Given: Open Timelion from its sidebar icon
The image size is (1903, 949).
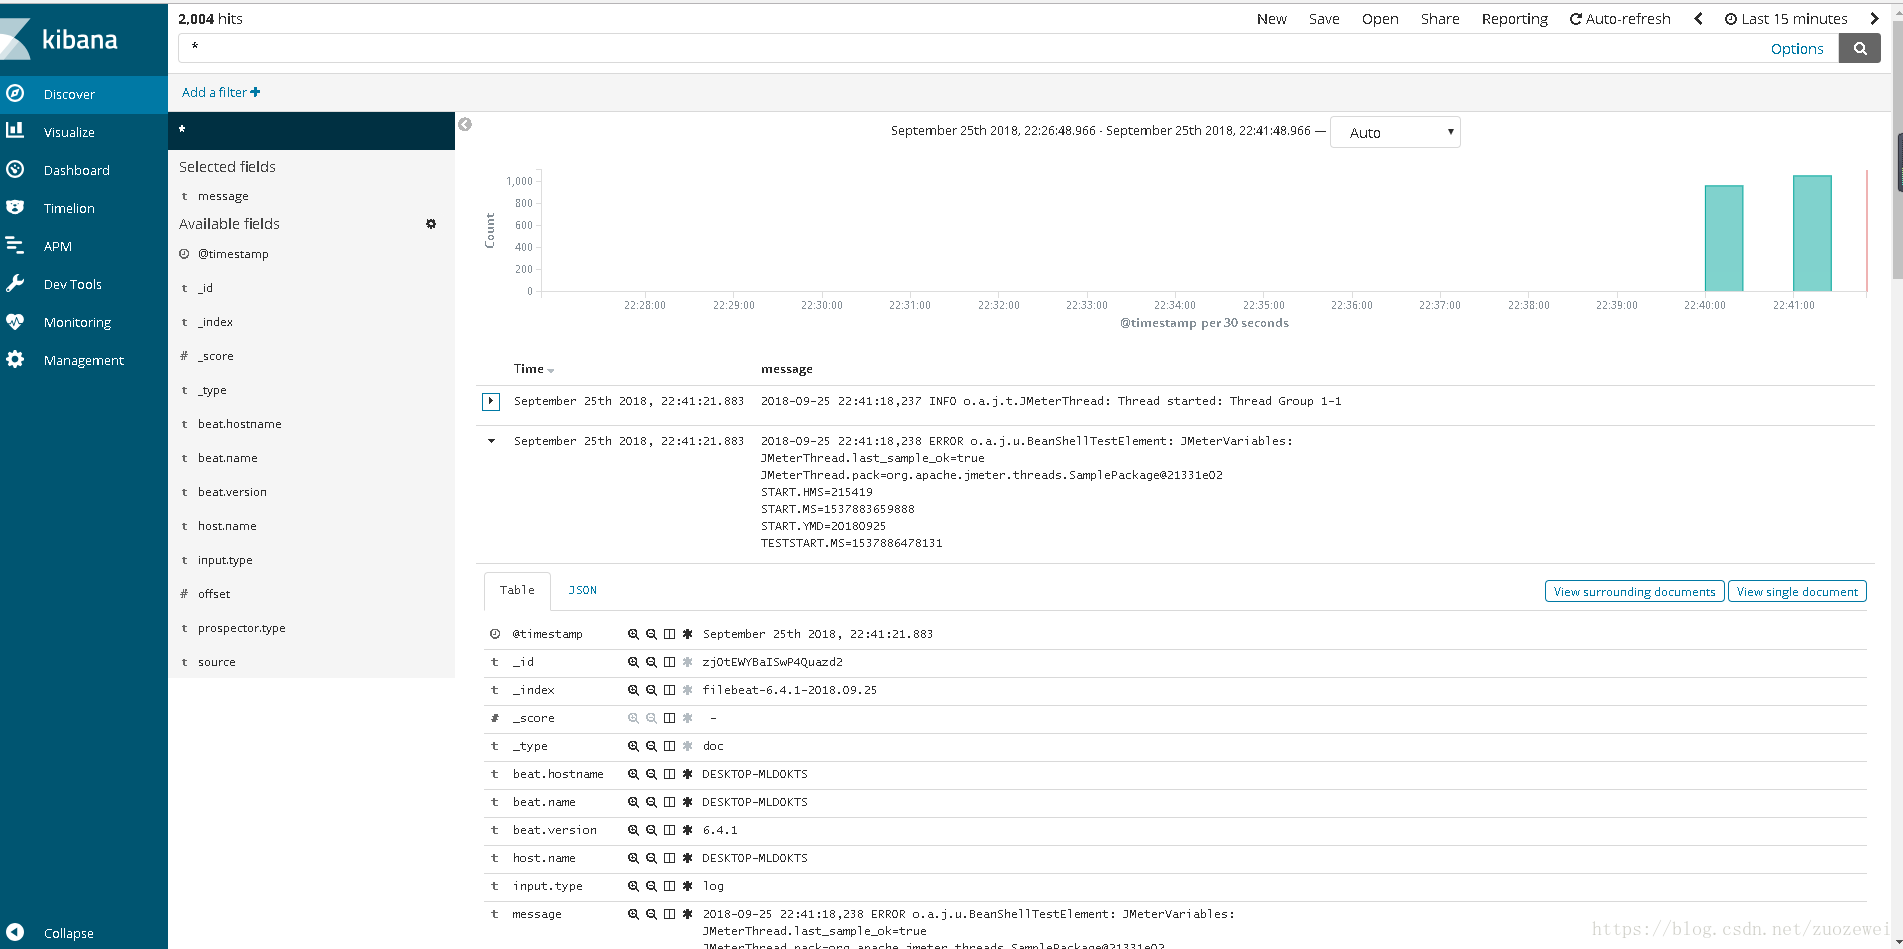Looking at the screenshot, I should point(15,207).
